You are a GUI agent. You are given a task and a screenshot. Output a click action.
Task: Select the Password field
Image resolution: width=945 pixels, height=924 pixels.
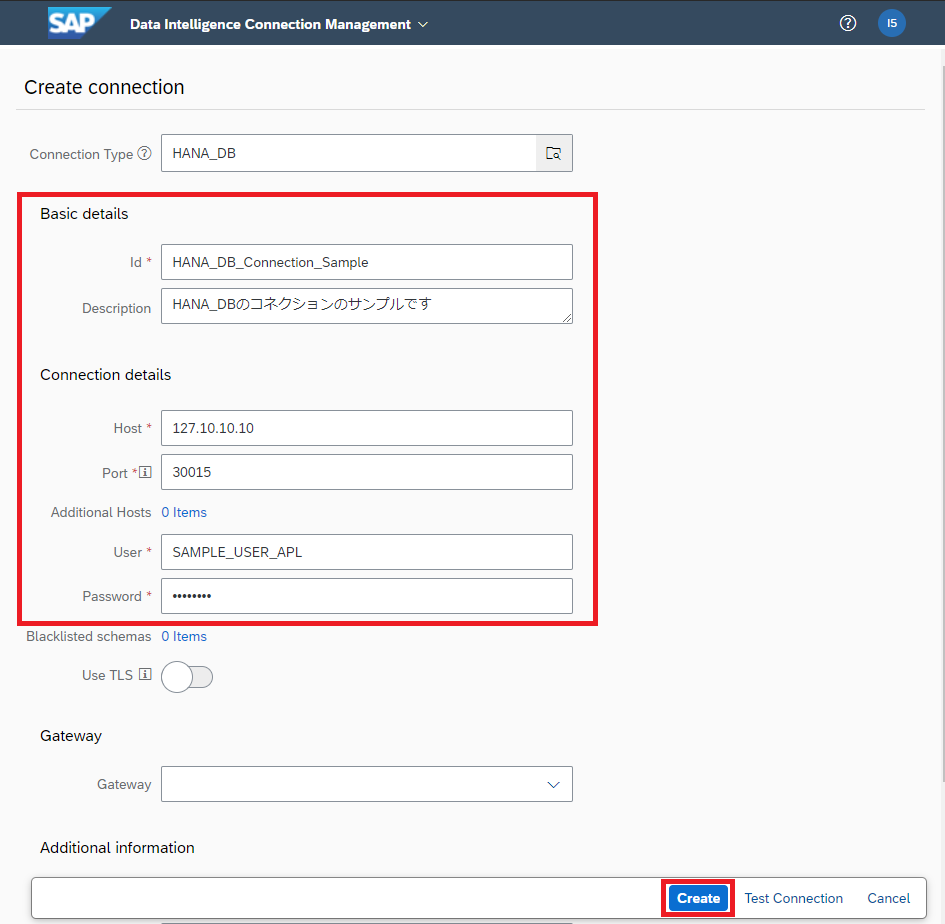[x=366, y=596]
